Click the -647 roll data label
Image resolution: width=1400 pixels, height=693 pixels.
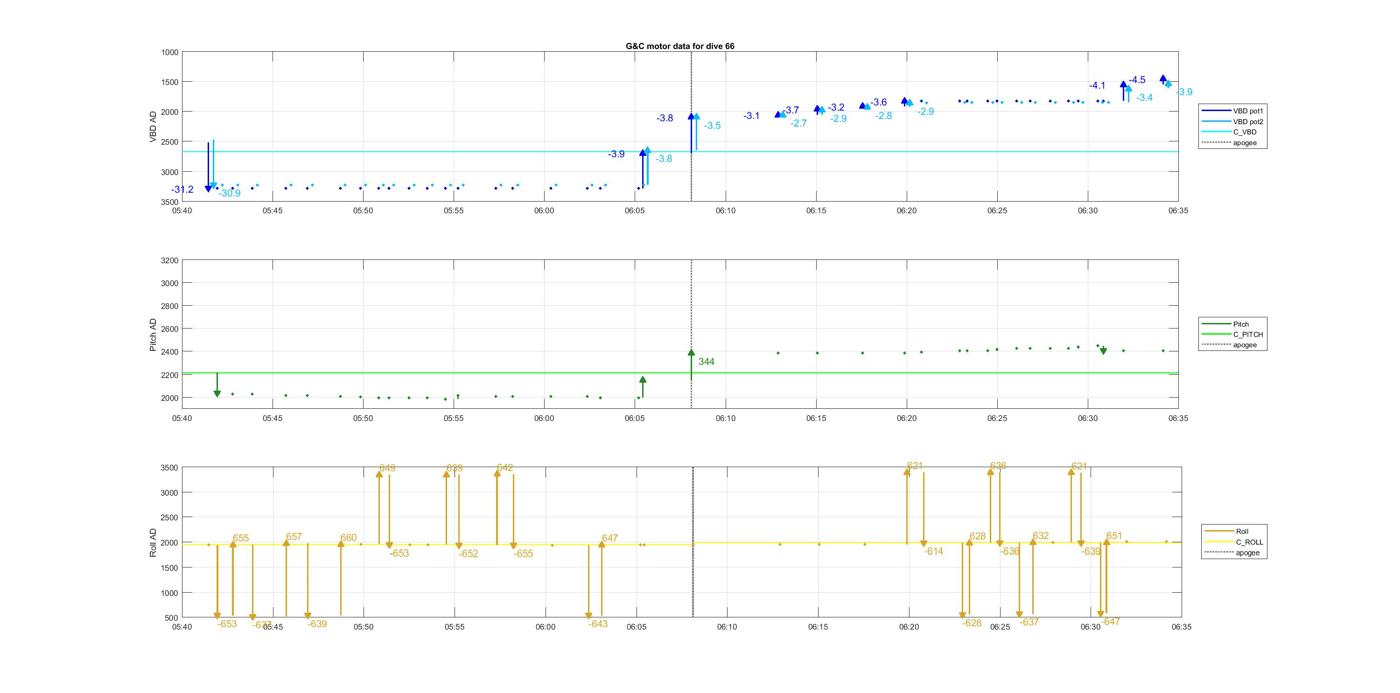click(x=1110, y=622)
